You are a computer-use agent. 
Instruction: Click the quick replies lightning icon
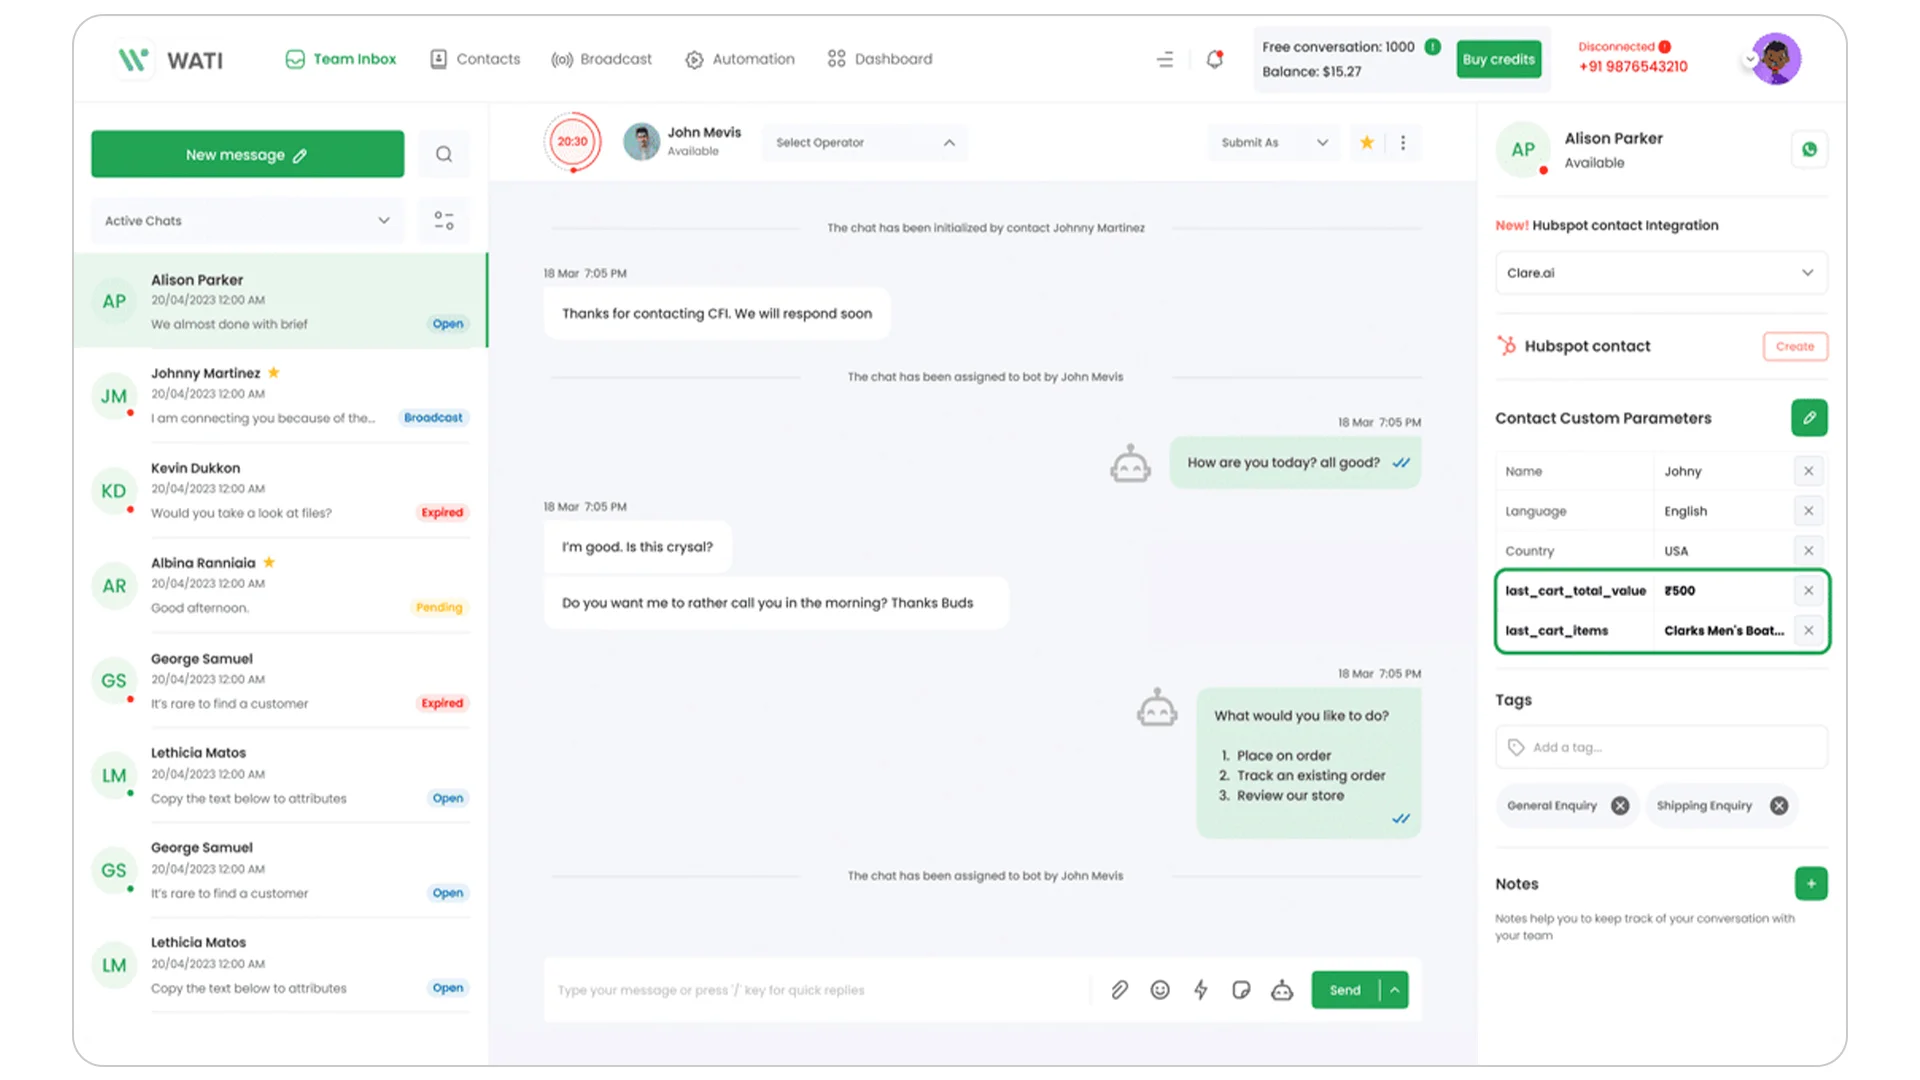coord(1201,990)
